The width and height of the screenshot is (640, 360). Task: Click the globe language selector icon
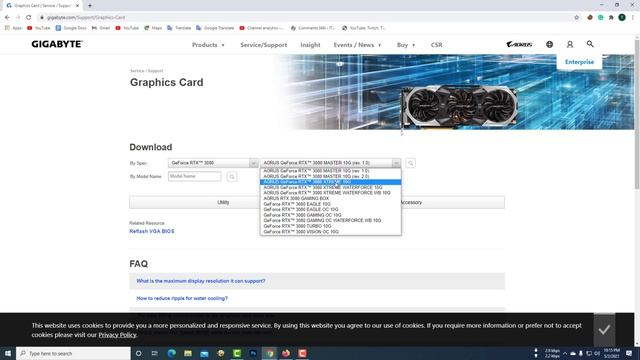coord(549,44)
